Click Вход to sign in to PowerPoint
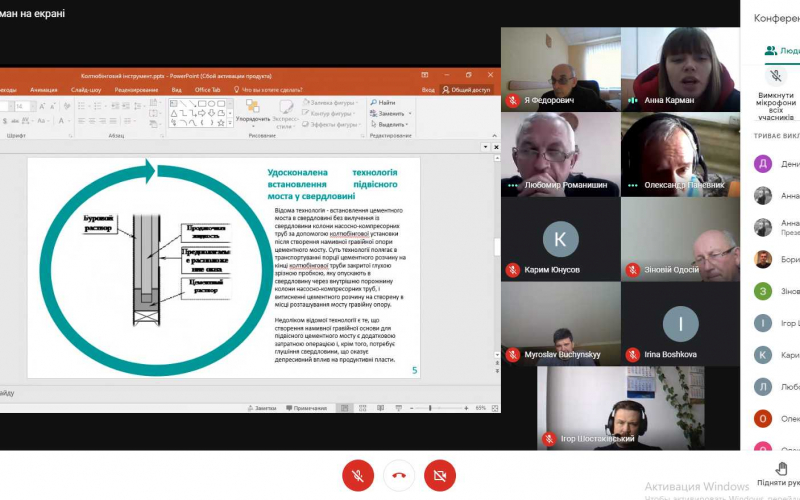The width and height of the screenshot is (800, 500). (x=428, y=90)
